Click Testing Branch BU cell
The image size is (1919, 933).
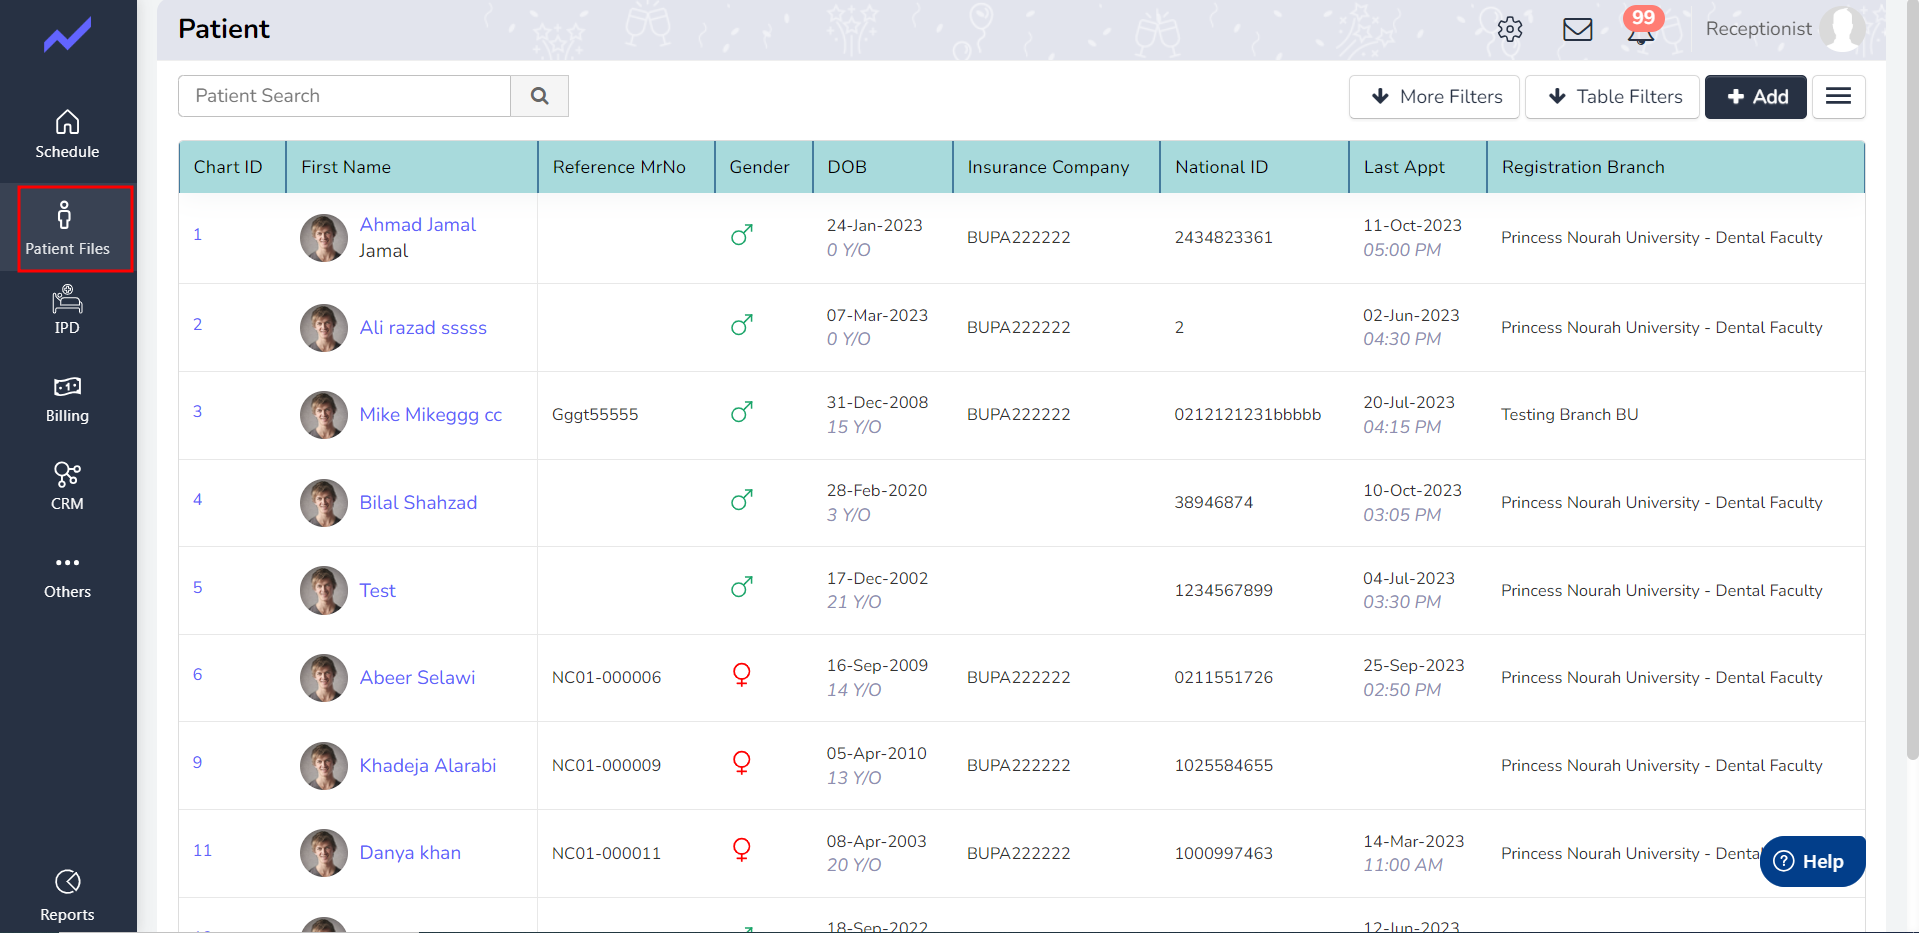(x=1569, y=415)
